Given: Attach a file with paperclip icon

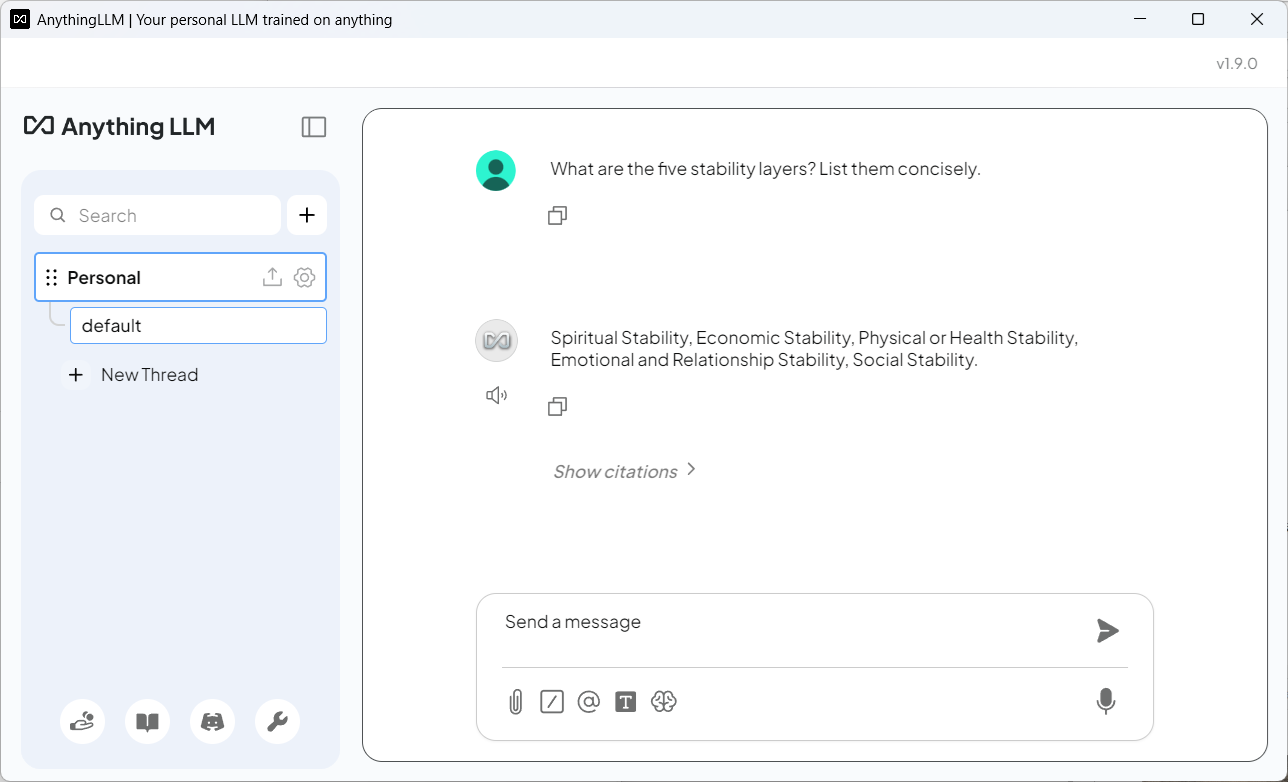Looking at the screenshot, I should point(516,702).
